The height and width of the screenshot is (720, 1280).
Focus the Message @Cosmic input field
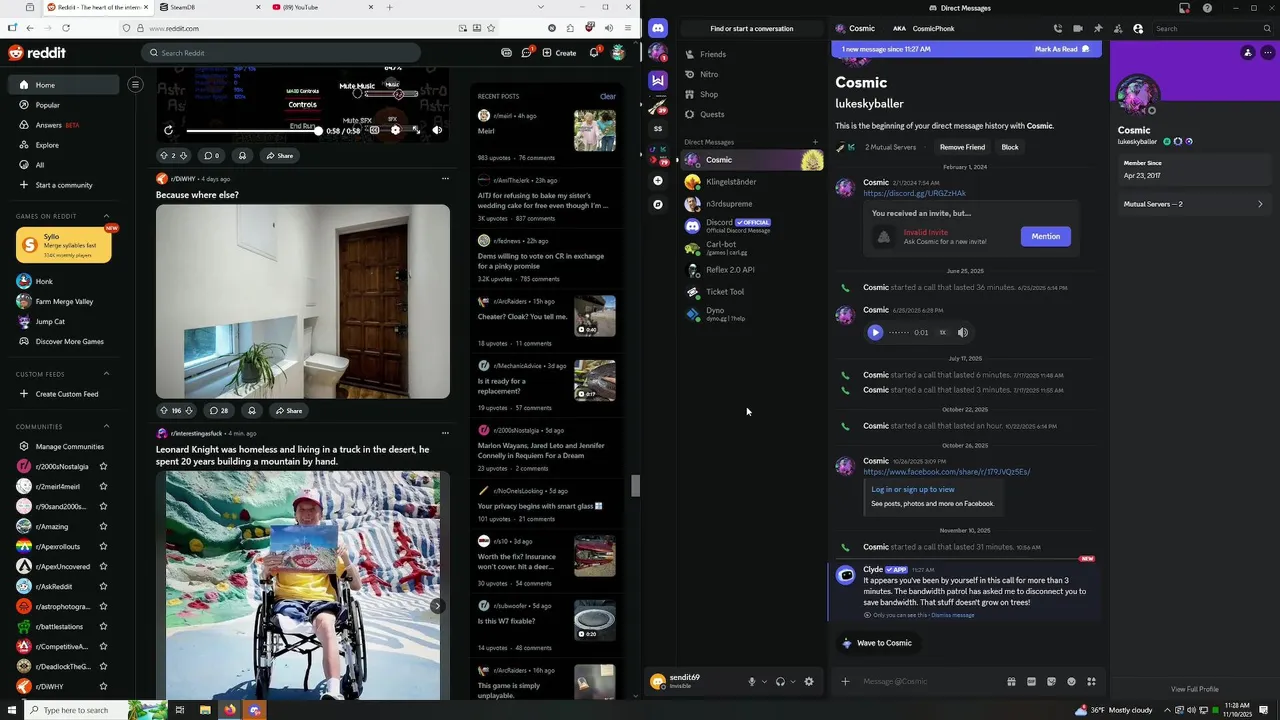pyautogui.click(x=930, y=682)
